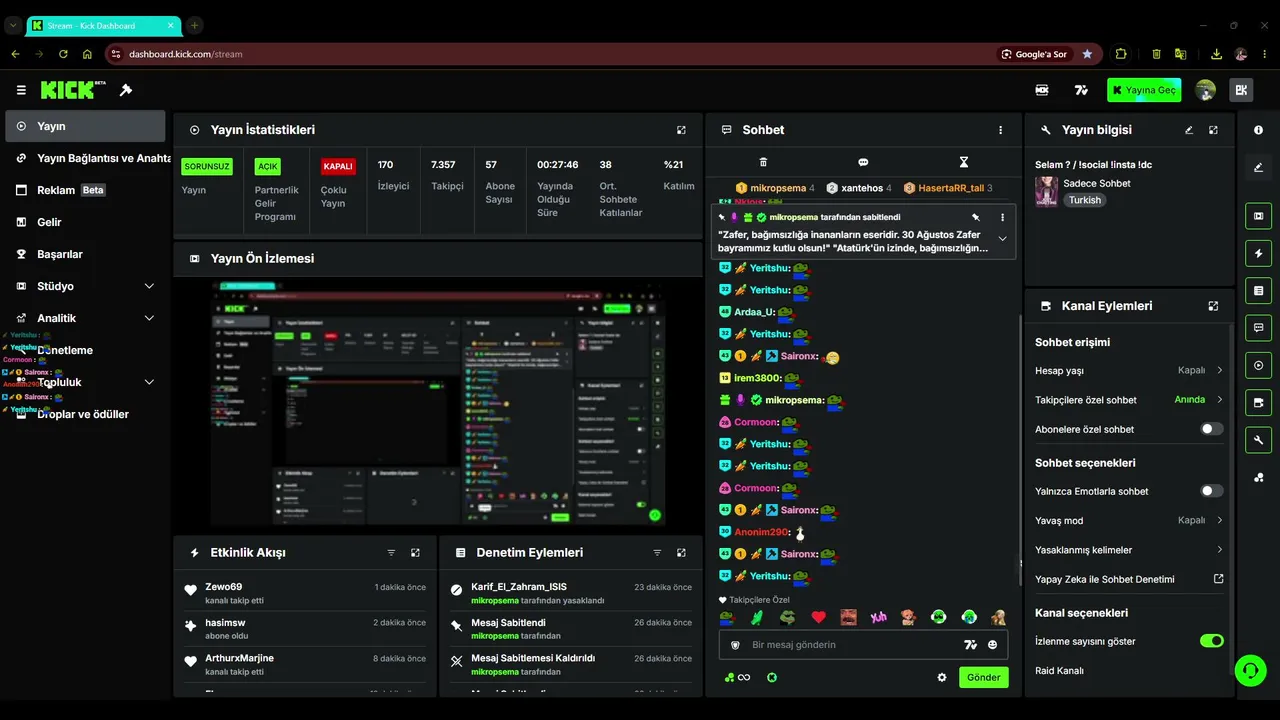Open Başarılar in sidebar

click(85, 254)
